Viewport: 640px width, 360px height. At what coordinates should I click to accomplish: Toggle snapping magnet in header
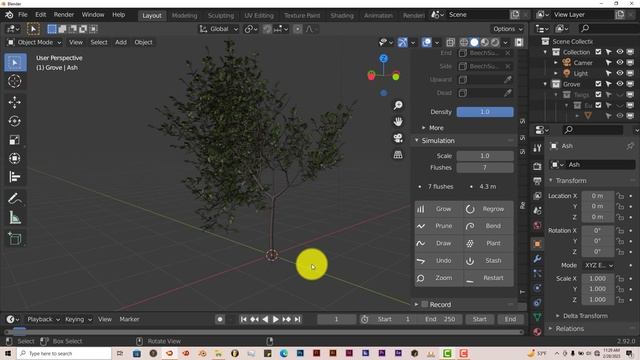pyautogui.click(x=267, y=29)
